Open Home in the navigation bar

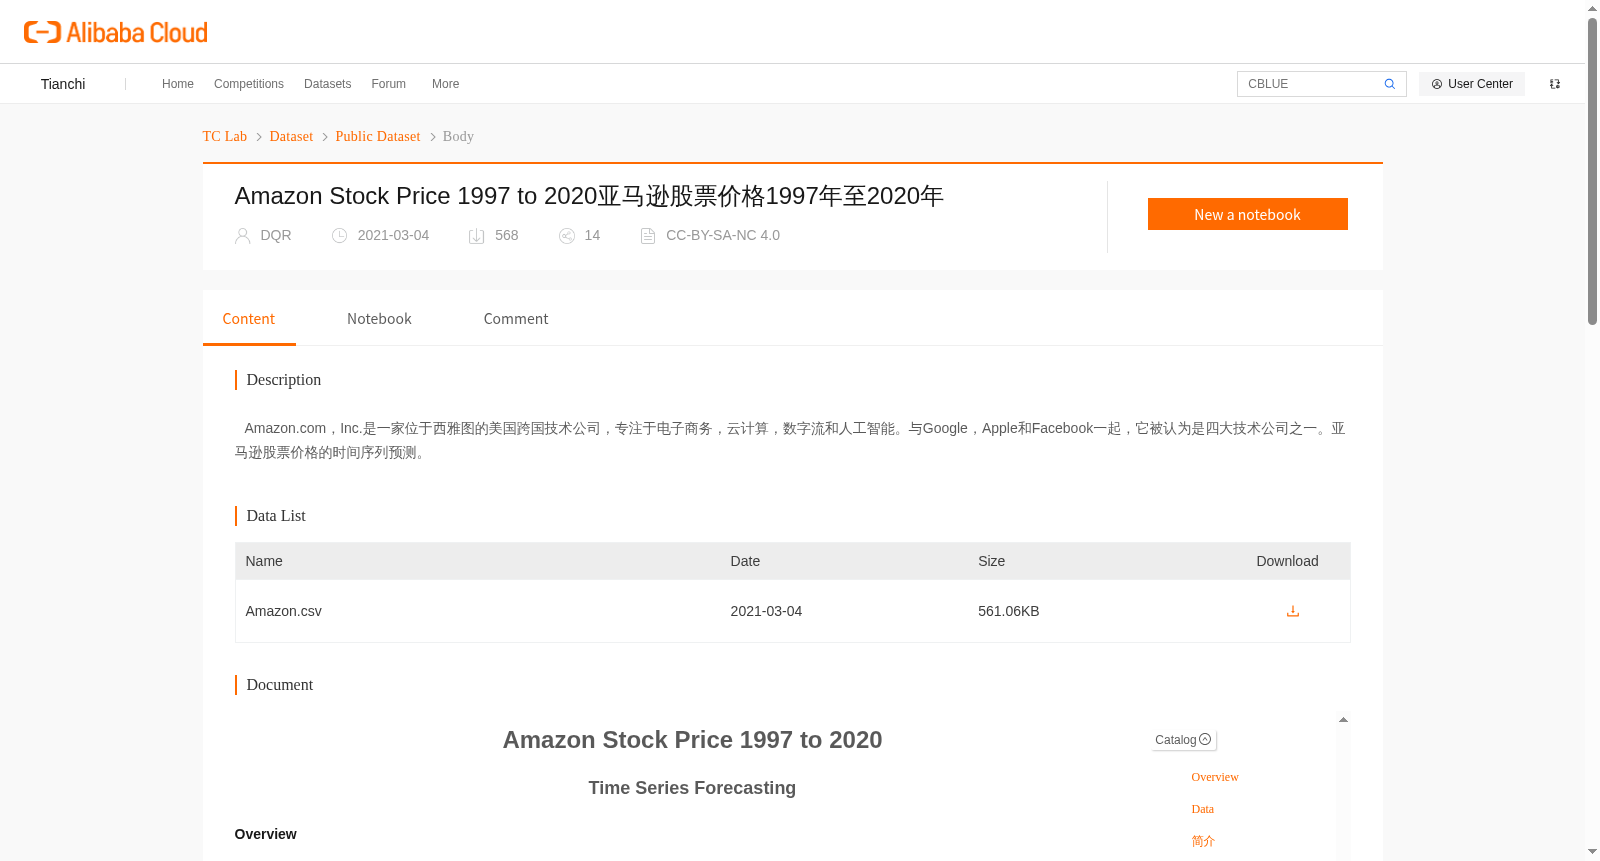[x=178, y=84]
